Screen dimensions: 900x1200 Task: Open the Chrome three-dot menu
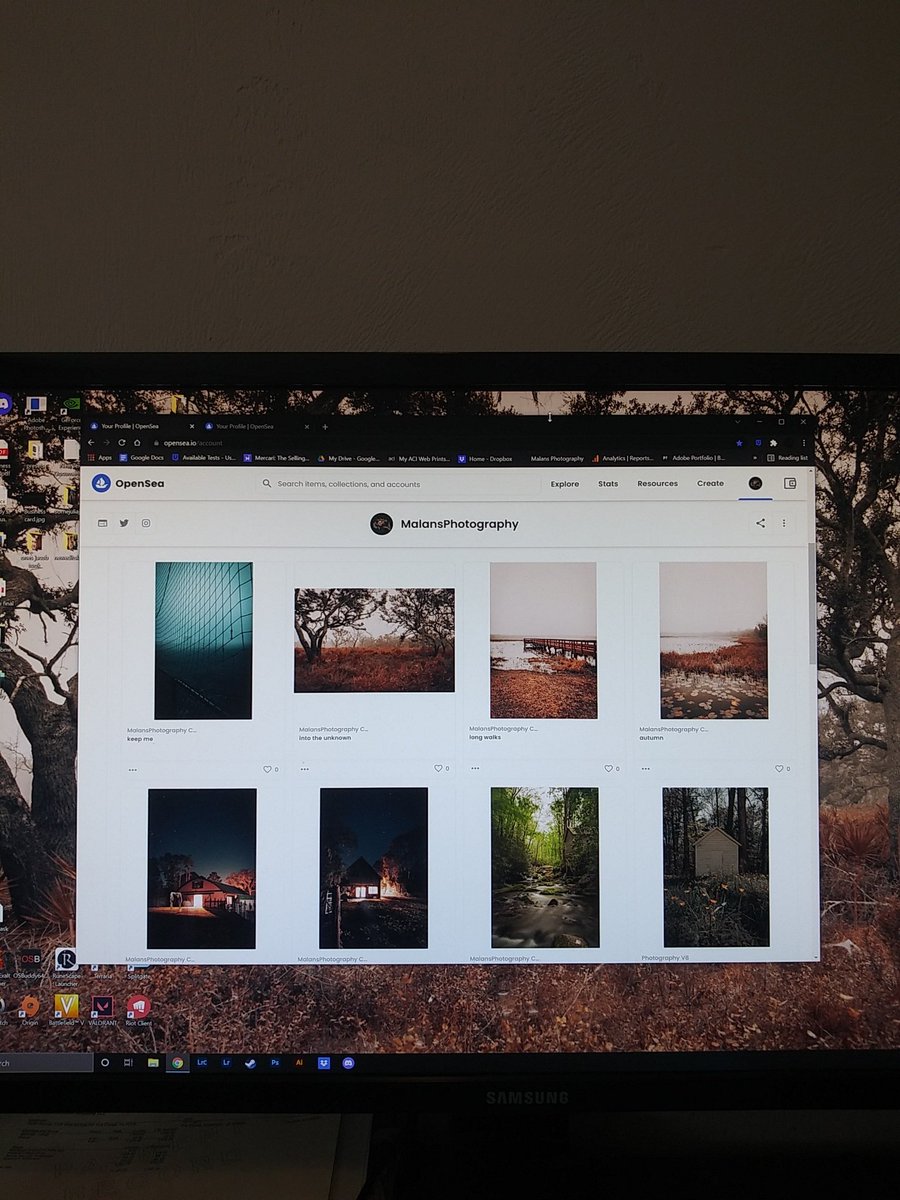[805, 442]
